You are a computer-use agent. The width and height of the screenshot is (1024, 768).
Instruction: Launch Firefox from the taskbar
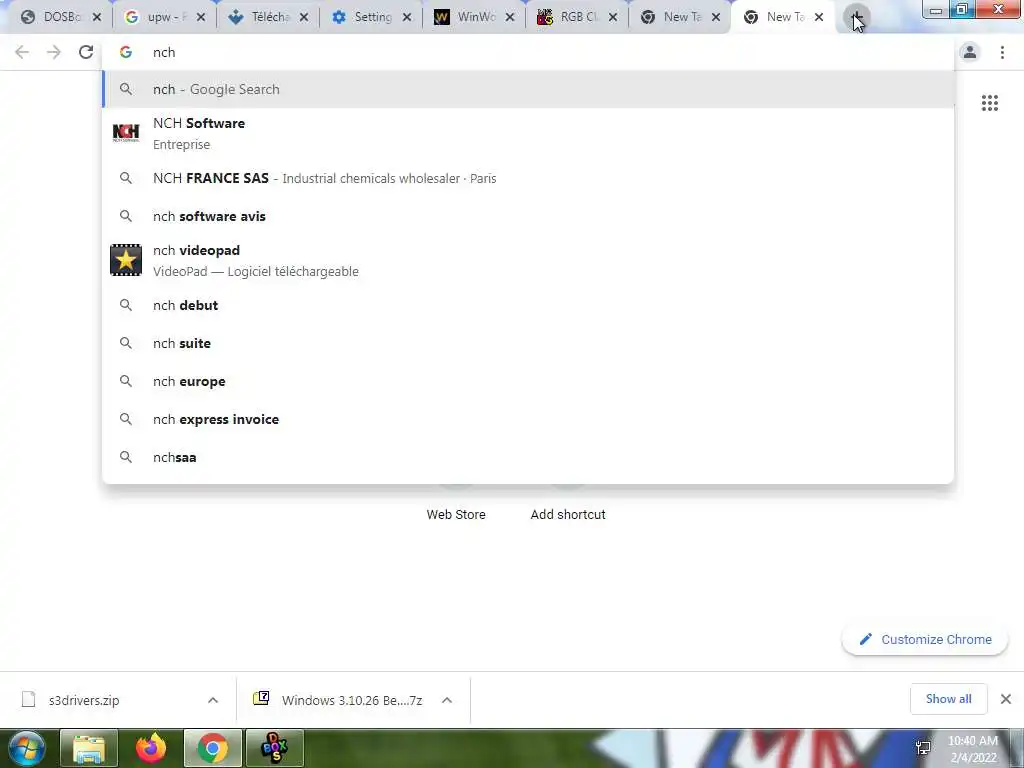coord(151,748)
